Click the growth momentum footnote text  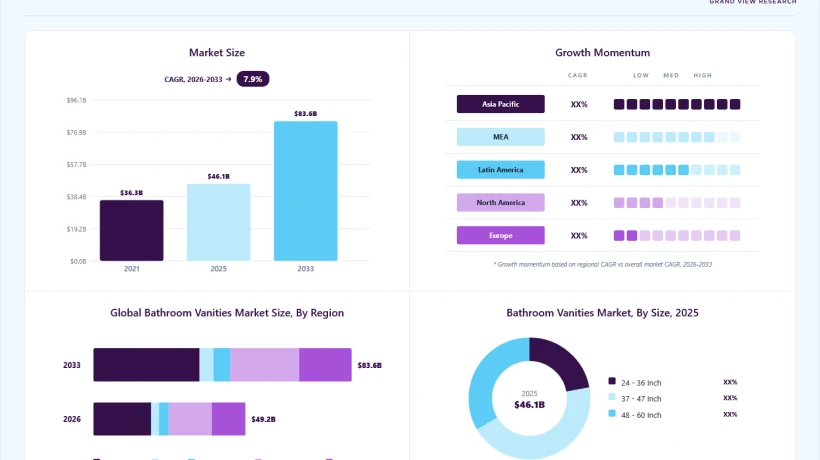[602, 264]
